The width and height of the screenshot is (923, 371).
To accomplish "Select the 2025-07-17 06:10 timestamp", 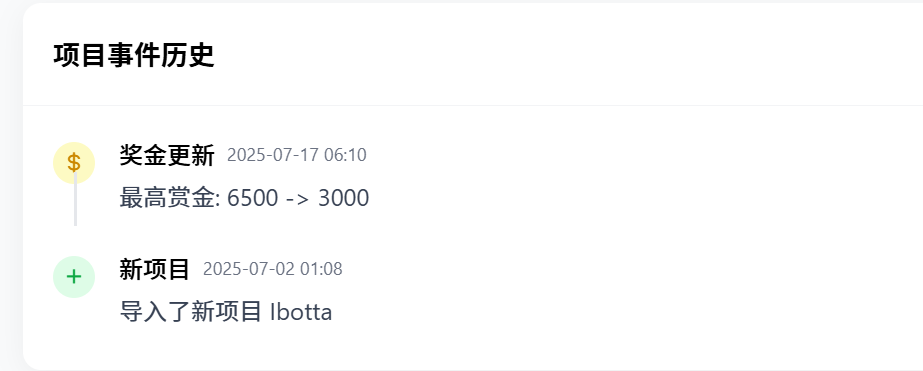I will (x=297, y=155).
